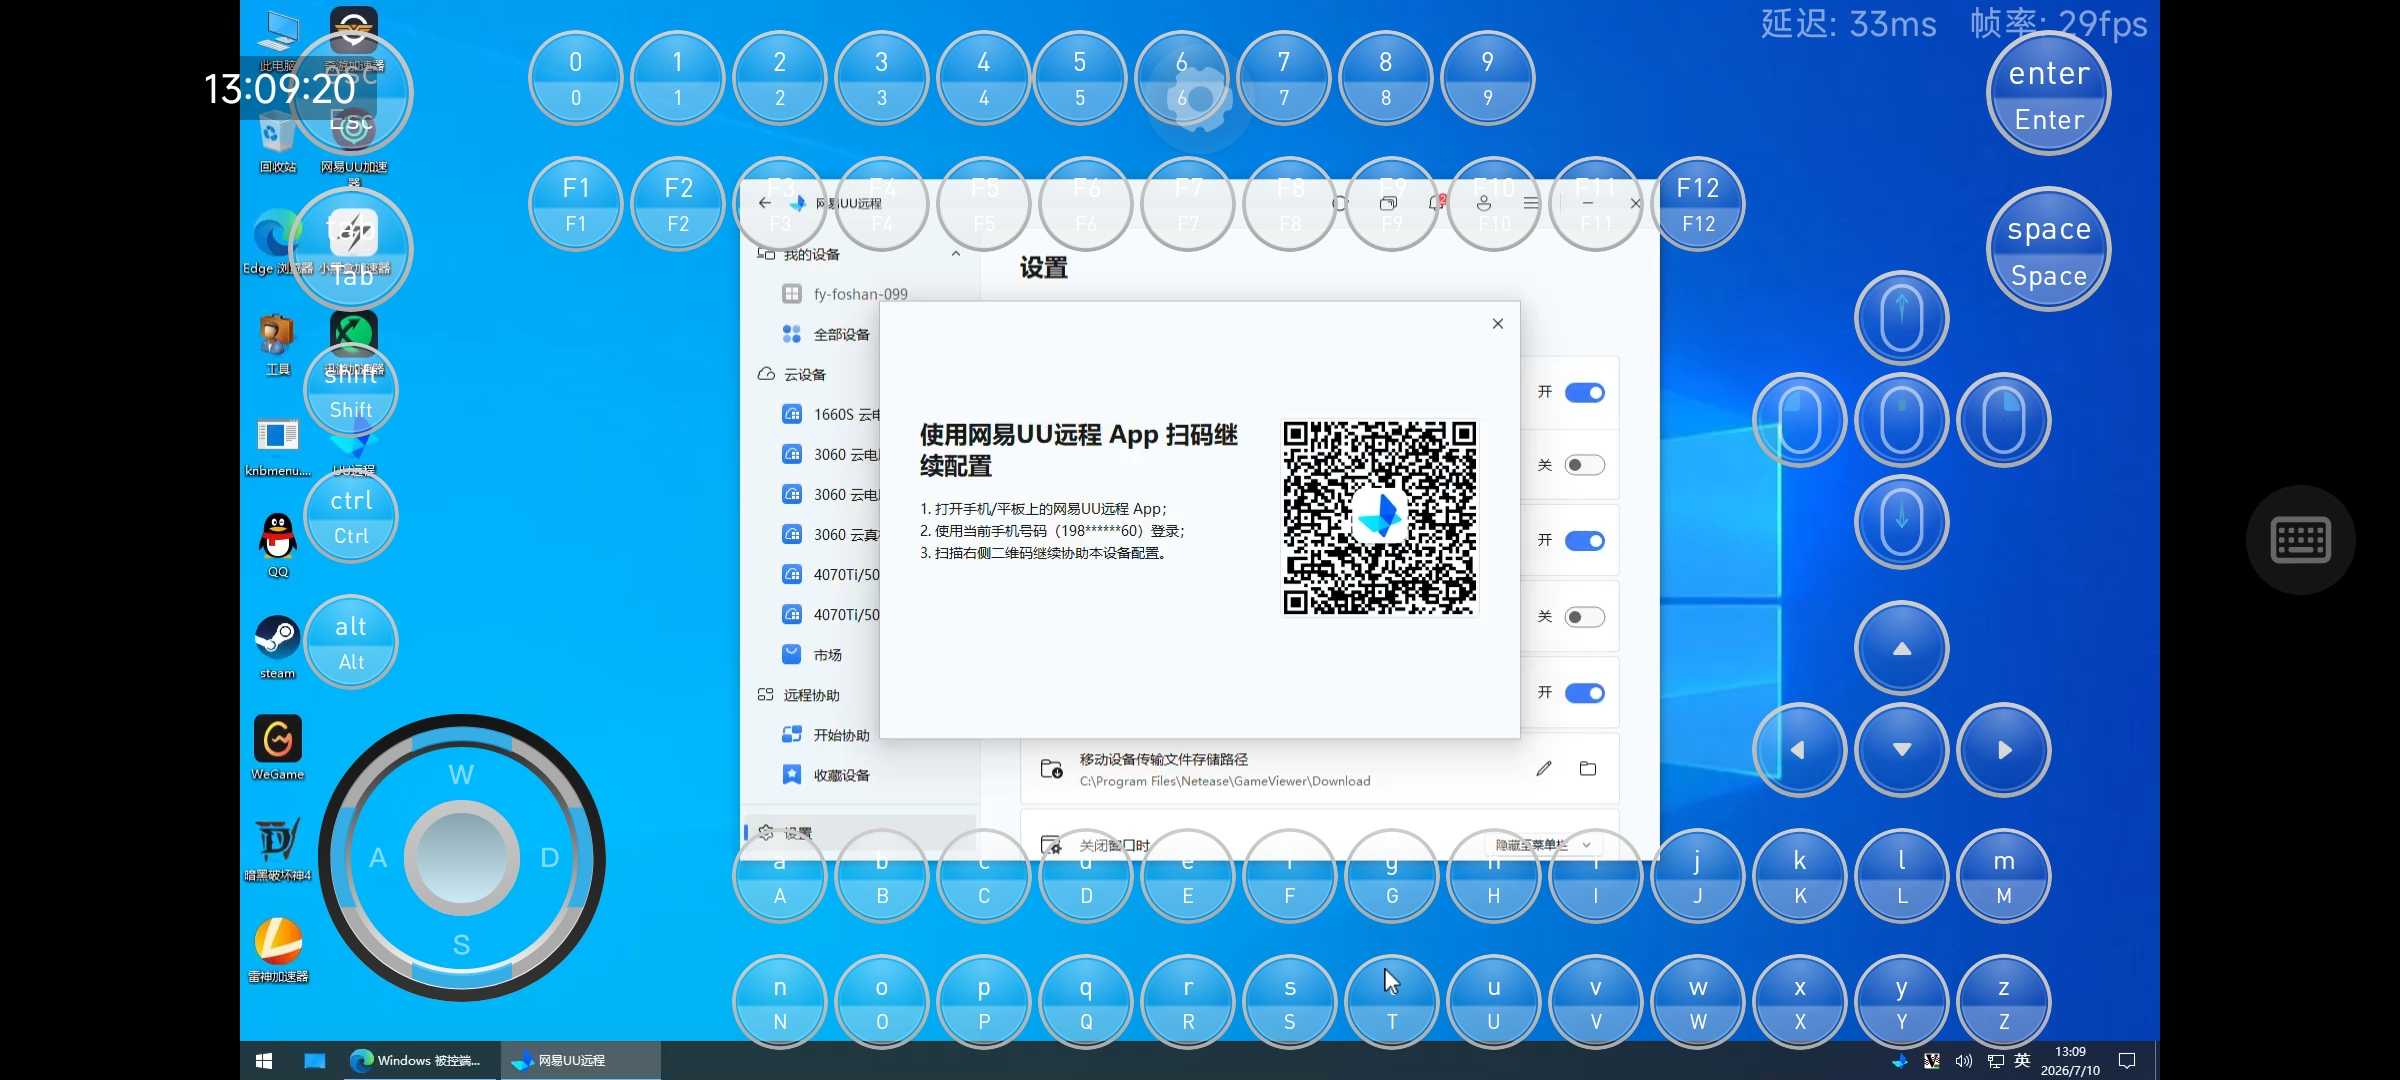Tap the virtual middle mouse button
This screenshot has height=1080, width=2400.
point(1902,420)
